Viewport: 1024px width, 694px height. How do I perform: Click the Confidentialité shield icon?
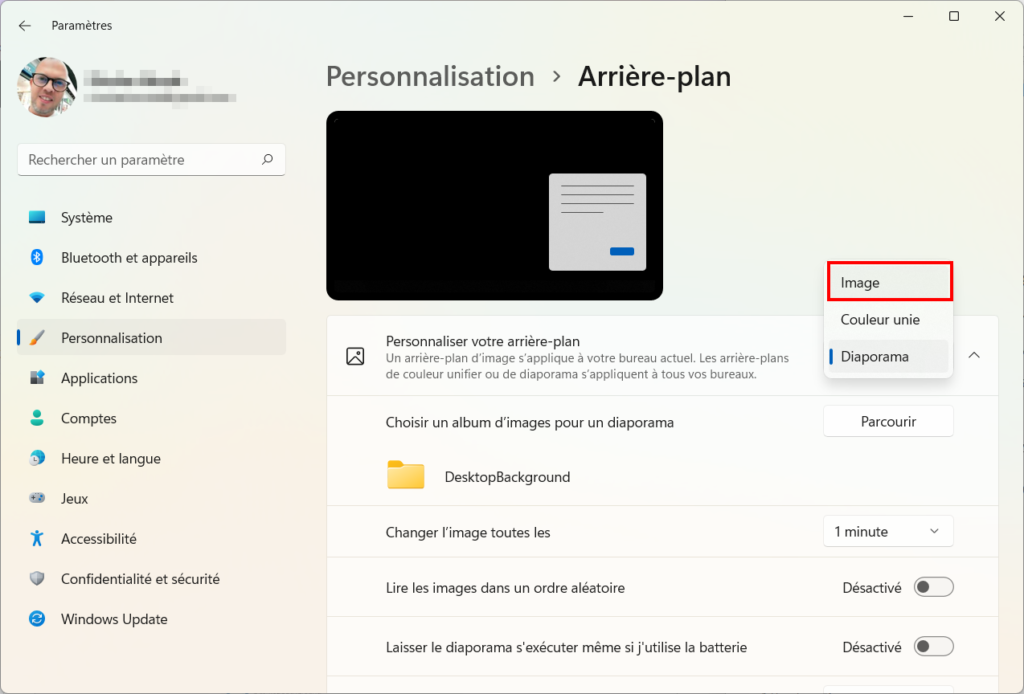pyautogui.click(x=37, y=578)
